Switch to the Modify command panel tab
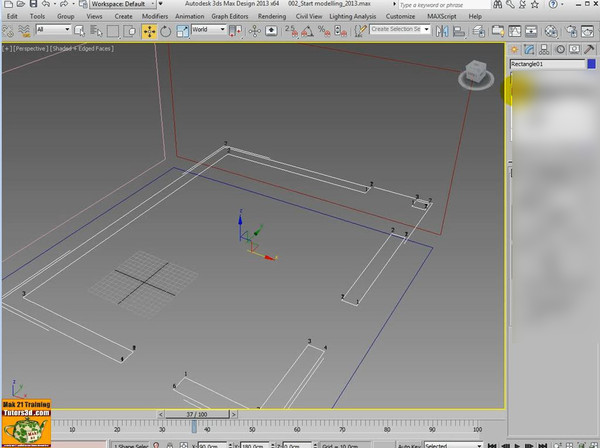This screenshot has height=448, width=600. pyautogui.click(x=530, y=49)
